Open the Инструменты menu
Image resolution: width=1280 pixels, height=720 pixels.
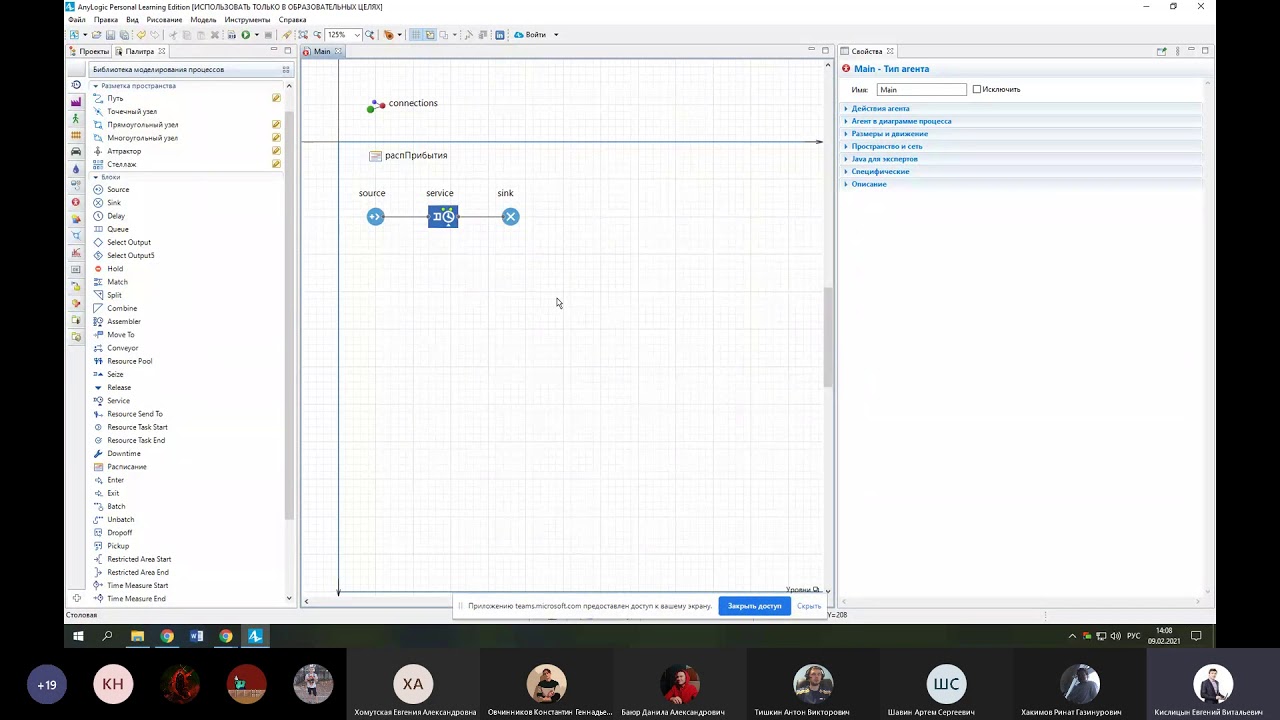247,20
